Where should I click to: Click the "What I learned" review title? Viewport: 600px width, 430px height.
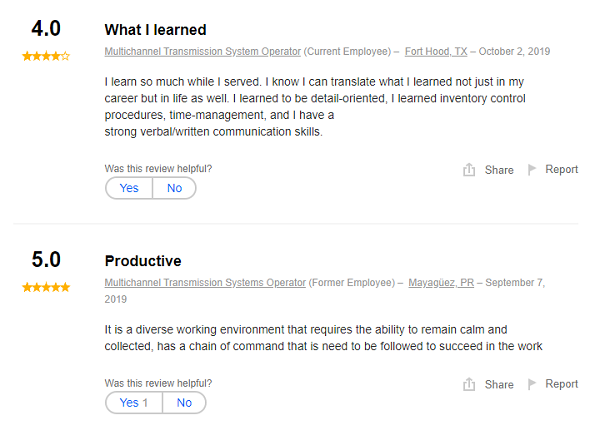point(155,30)
